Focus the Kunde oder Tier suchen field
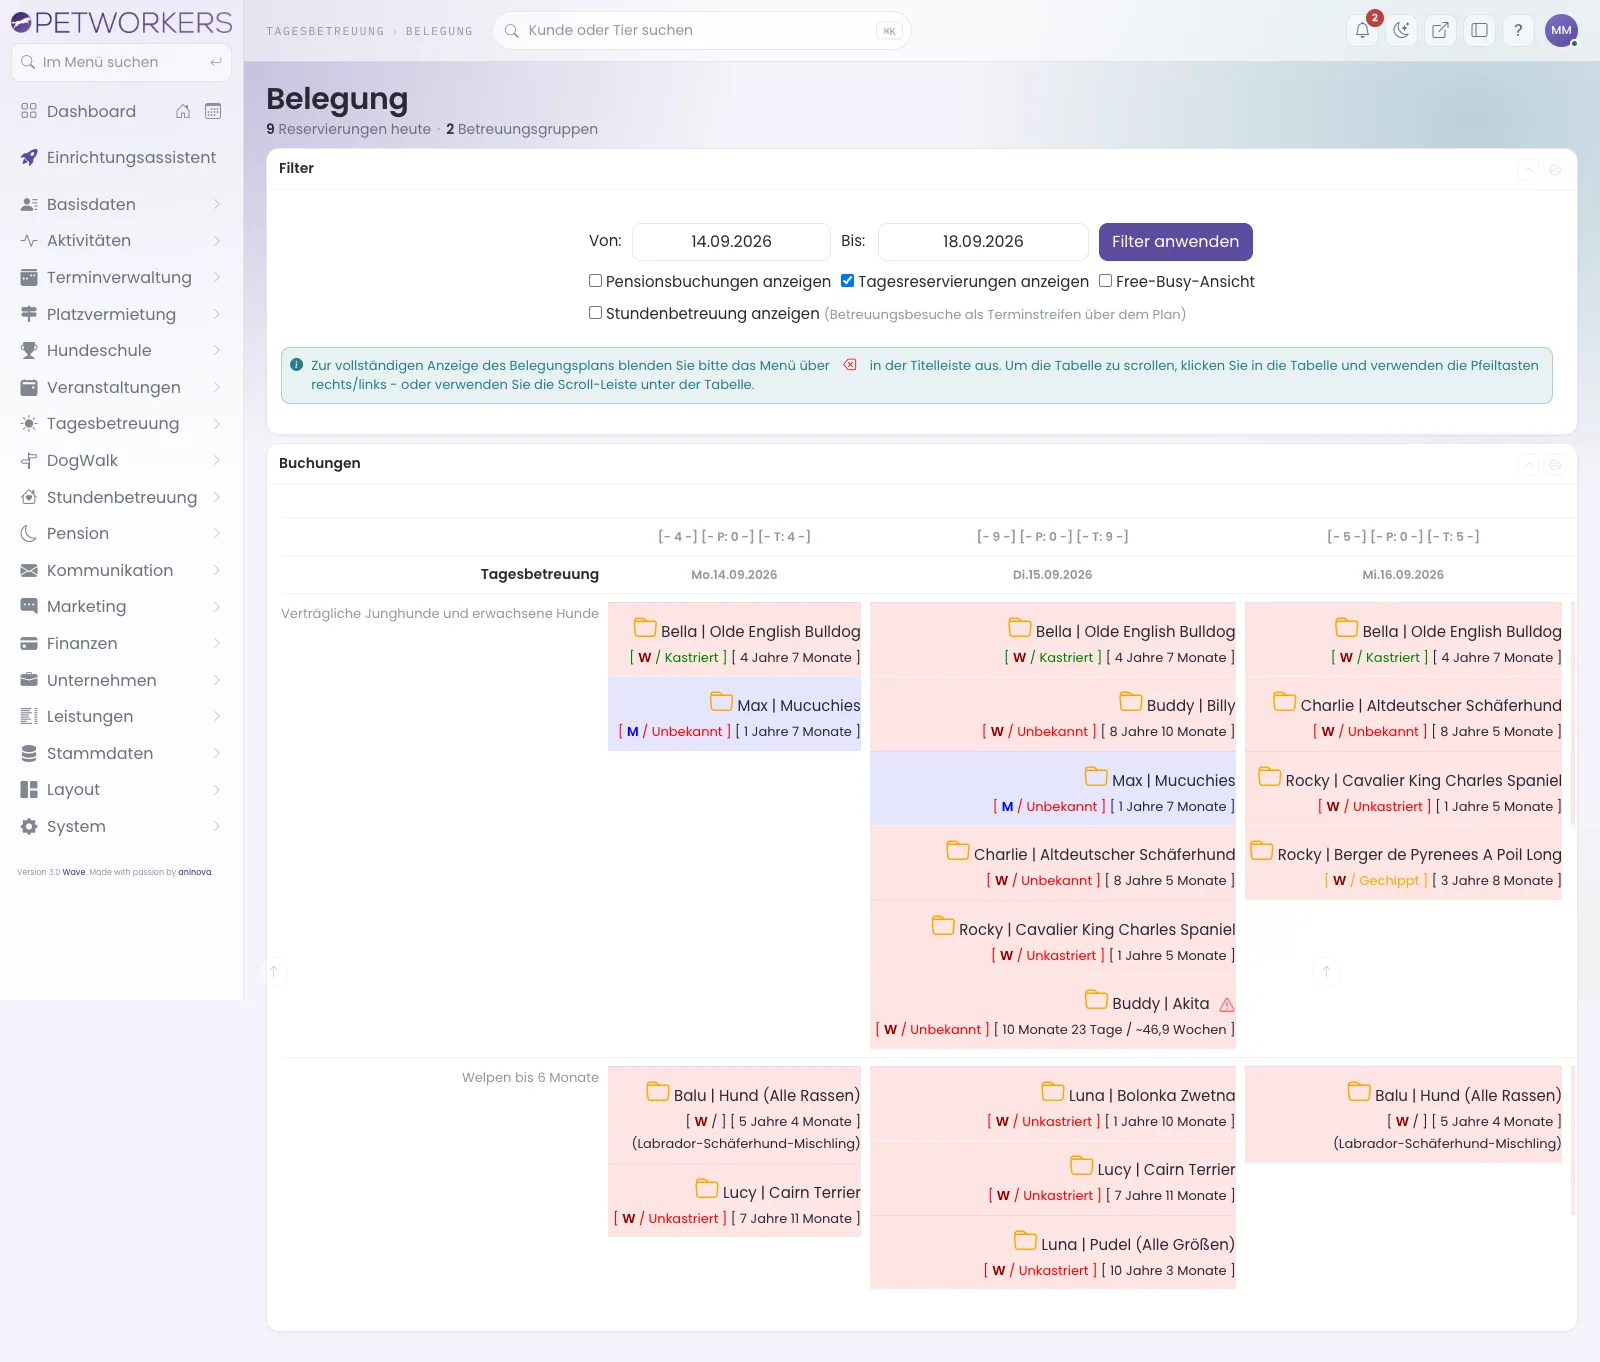This screenshot has width=1600, height=1362. coord(701,30)
